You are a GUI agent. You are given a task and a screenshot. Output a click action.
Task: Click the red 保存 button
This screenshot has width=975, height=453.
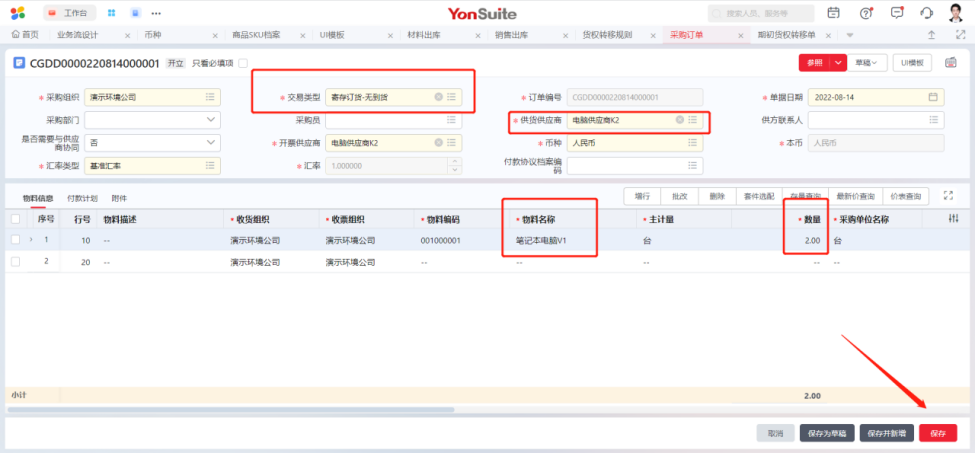click(x=937, y=433)
